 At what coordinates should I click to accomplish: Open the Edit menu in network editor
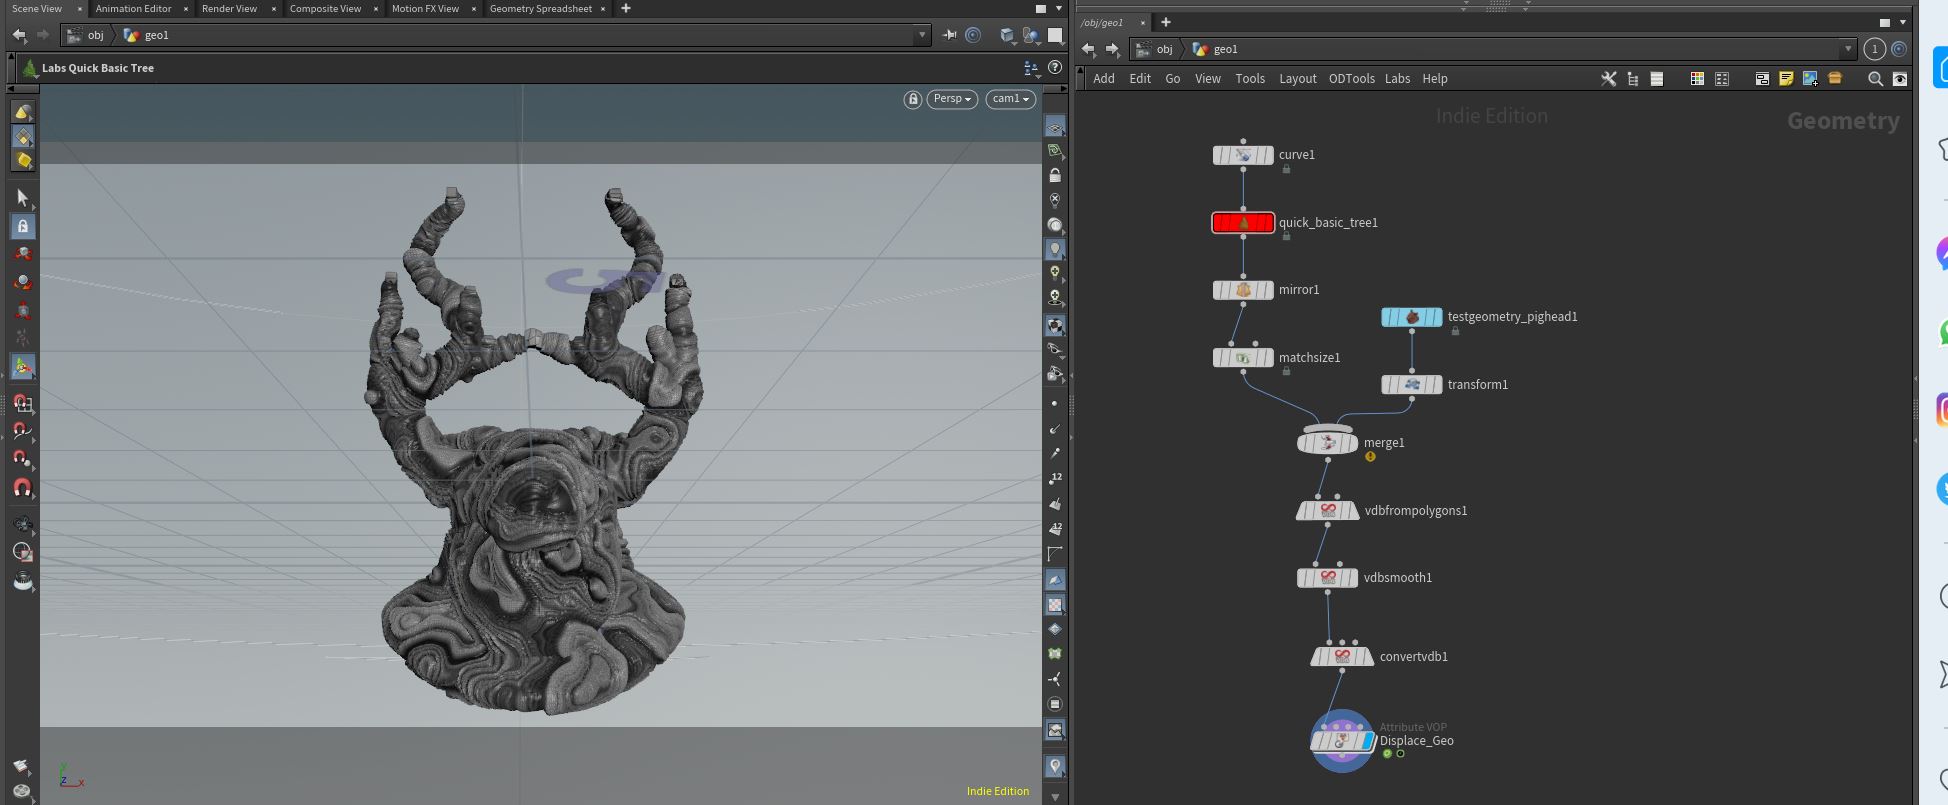tap(1140, 79)
